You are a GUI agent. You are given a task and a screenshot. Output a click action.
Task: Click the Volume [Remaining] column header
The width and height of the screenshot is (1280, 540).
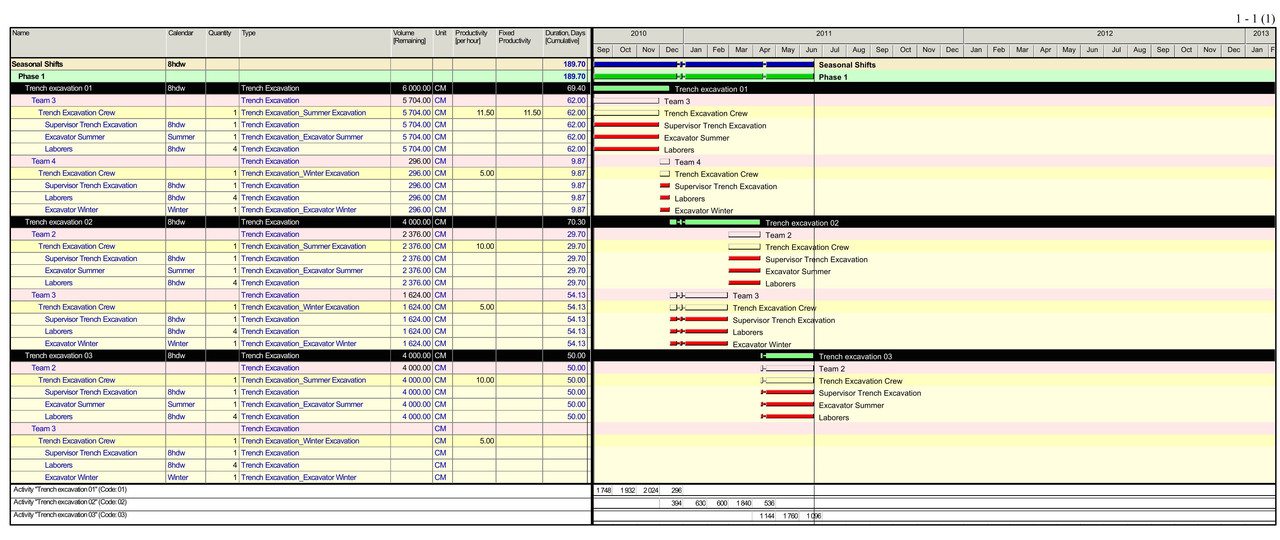[x=412, y=43]
